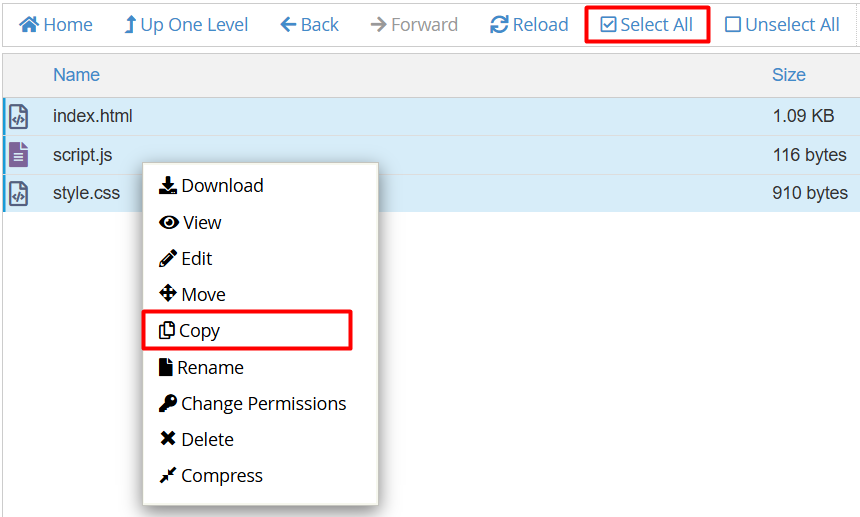
Task: Go Back using the toolbar label
Action: (x=320, y=25)
